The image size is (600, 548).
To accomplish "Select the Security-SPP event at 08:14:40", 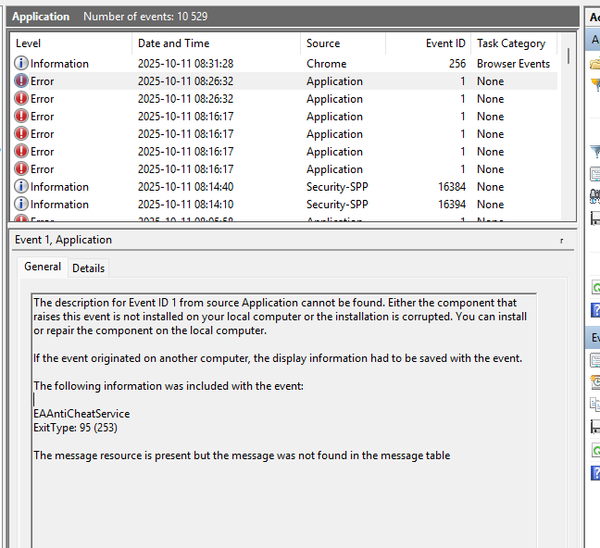I will (300, 187).
